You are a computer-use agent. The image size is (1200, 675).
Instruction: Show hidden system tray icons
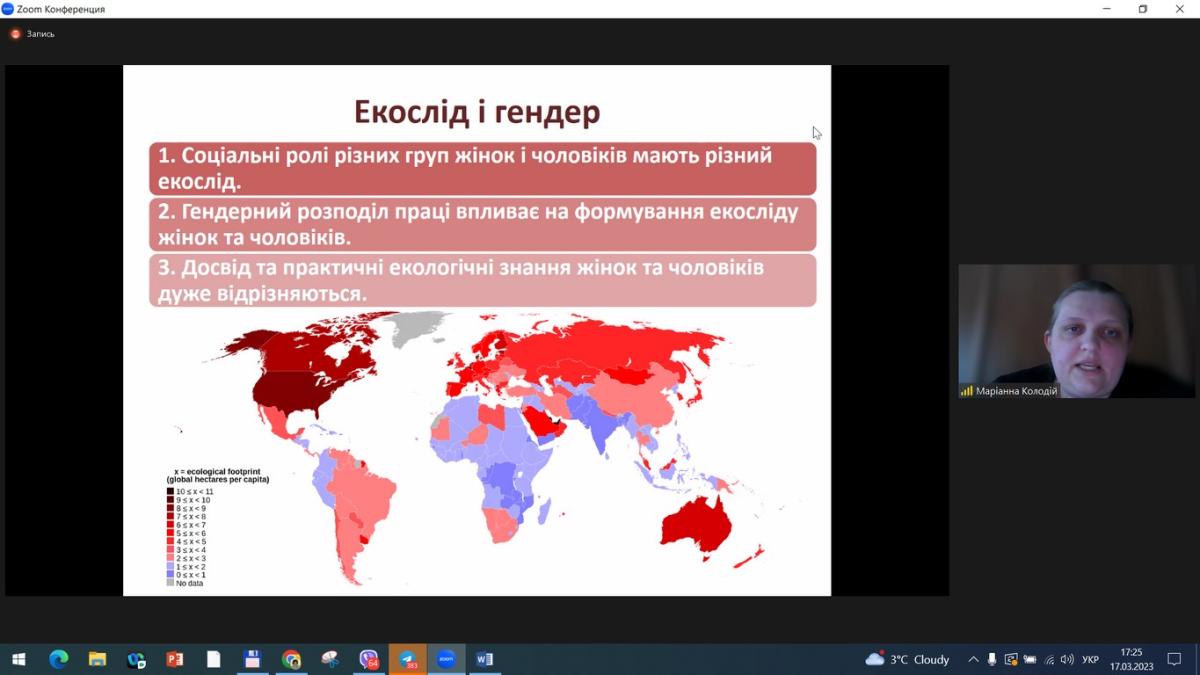coord(973,659)
